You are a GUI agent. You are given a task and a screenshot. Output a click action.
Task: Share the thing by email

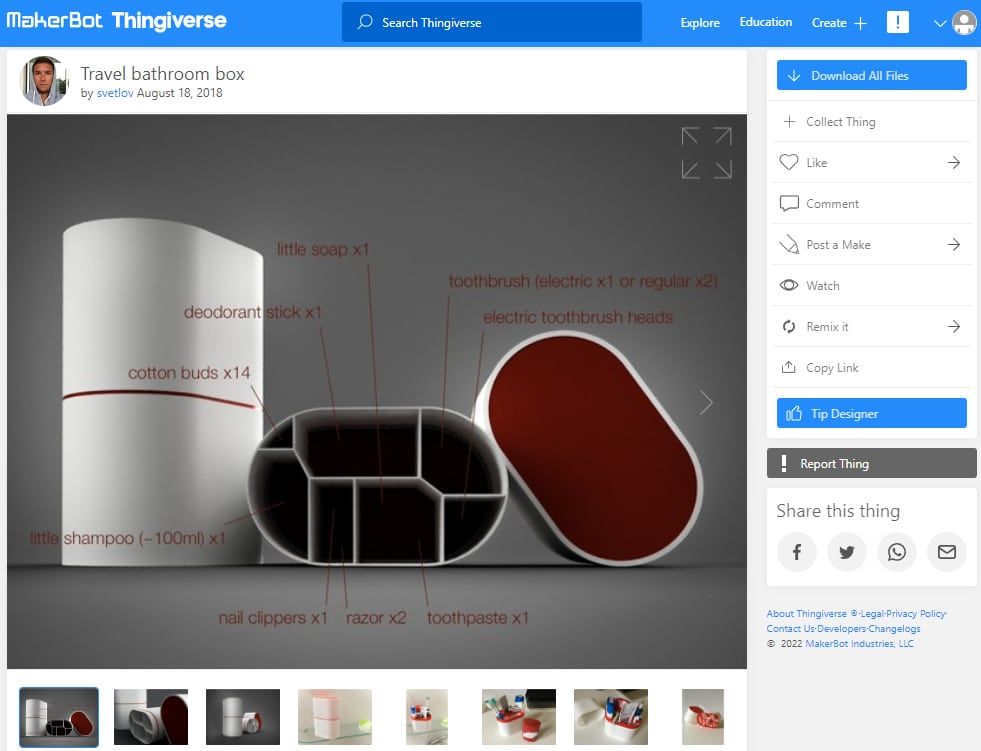(947, 551)
